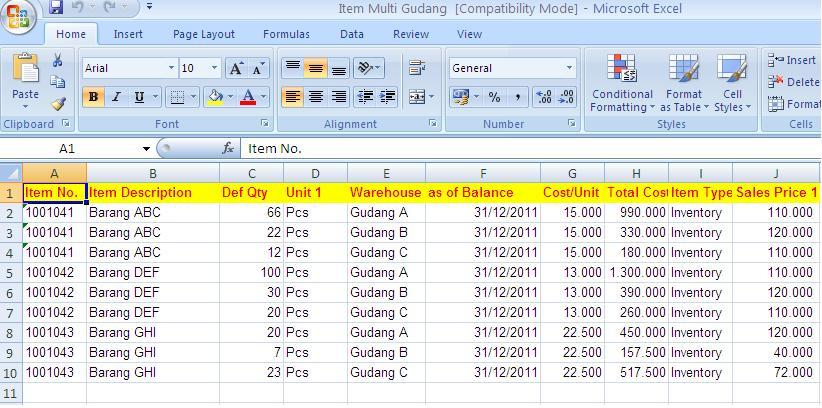The height and width of the screenshot is (408, 822).
Task: Align text right
Action: coord(339,97)
